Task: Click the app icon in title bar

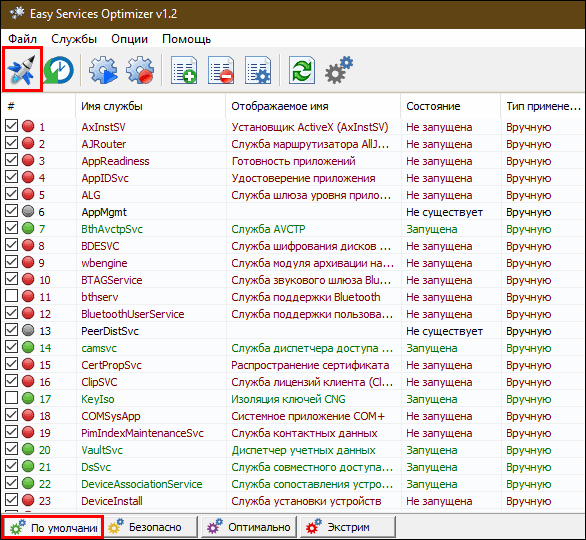Action: pos(17,13)
